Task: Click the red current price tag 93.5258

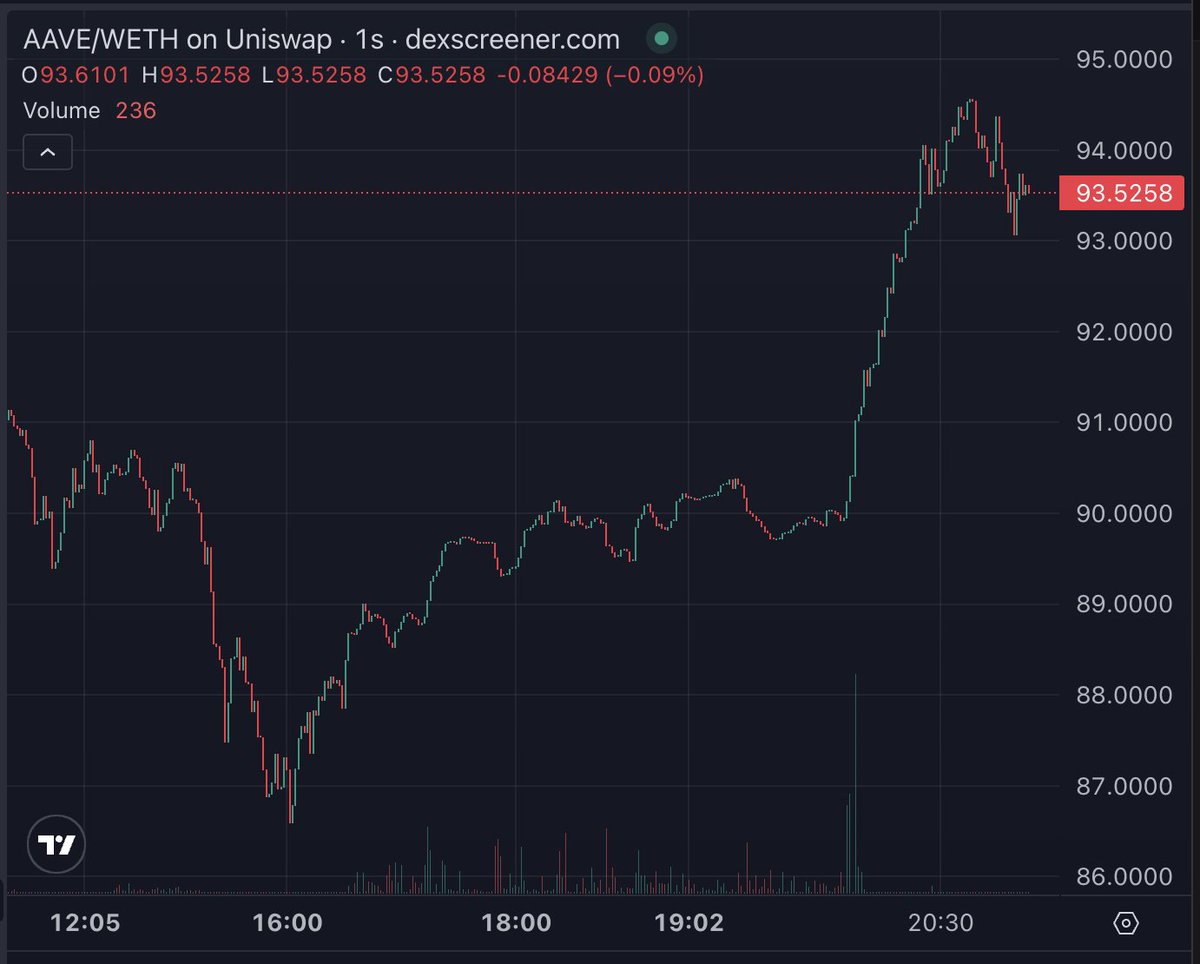Action: tap(1121, 192)
